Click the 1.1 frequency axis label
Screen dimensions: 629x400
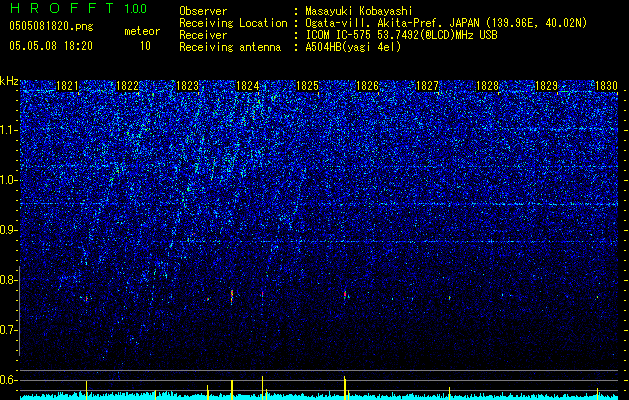(x=9, y=130)
